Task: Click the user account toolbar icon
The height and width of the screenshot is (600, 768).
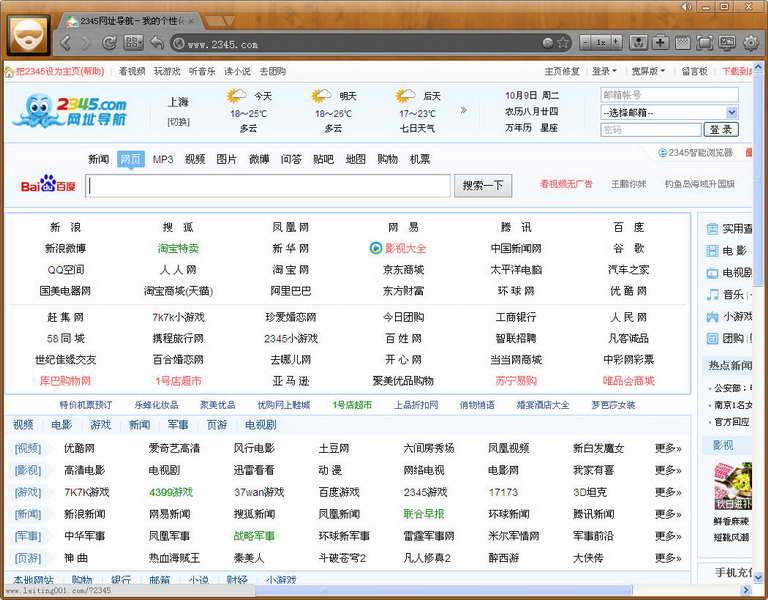Action: pyautogui.click(x=638, y=43)
